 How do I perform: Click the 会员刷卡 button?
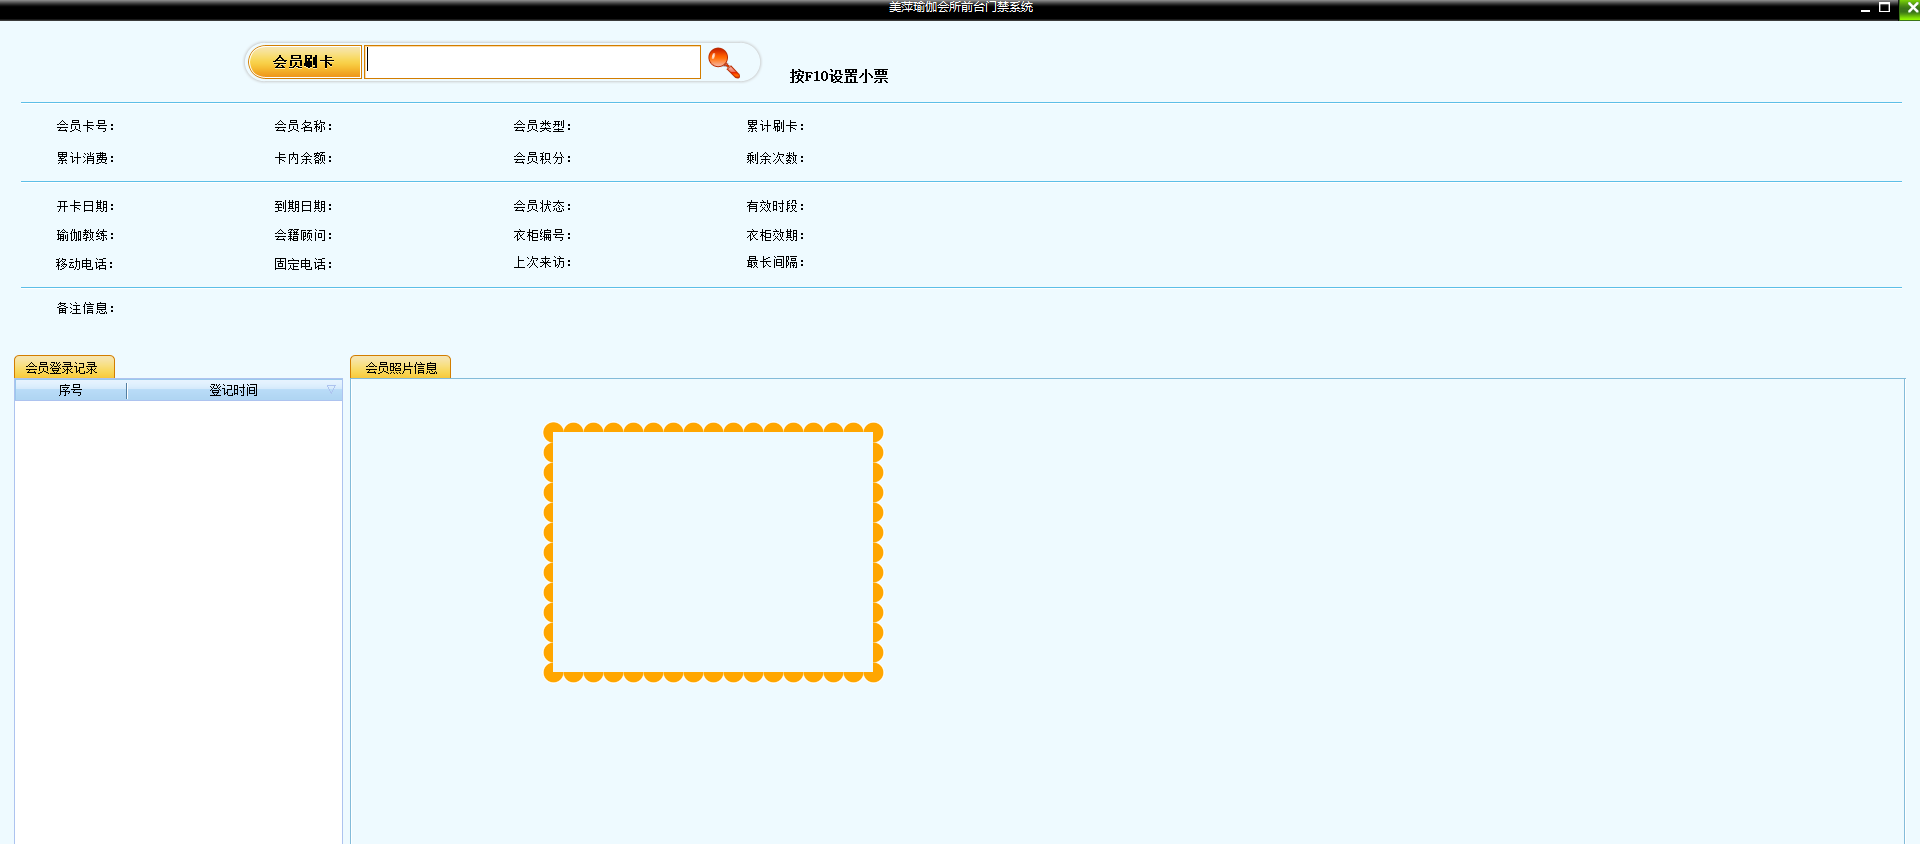click(304, 62)
